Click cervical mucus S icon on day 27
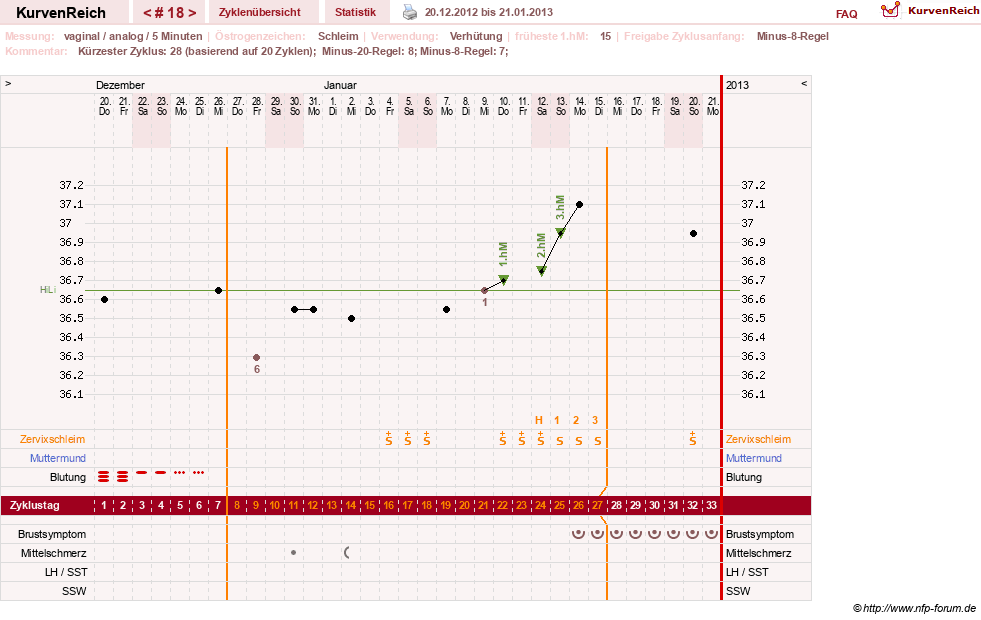981x620 pixels. pyautogui.click(x=598, y=441)
